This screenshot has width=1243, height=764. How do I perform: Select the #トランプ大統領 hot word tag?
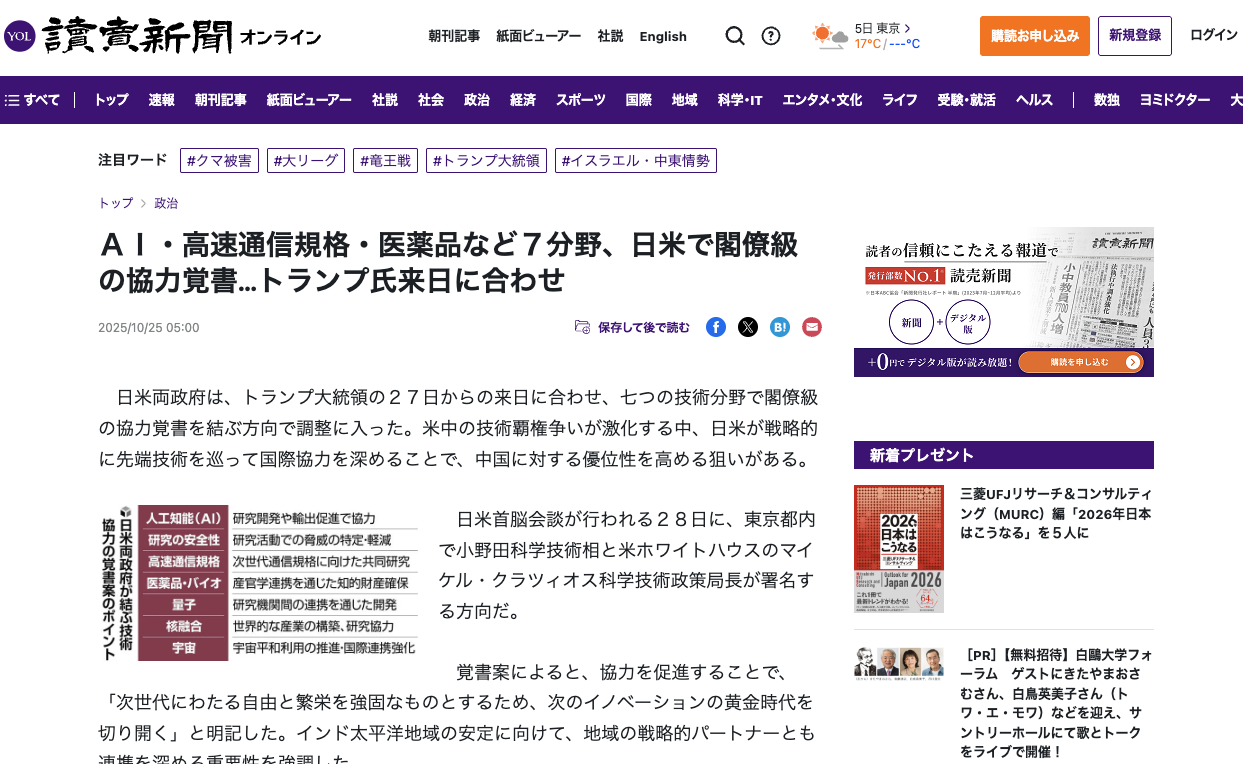(486, 161)
